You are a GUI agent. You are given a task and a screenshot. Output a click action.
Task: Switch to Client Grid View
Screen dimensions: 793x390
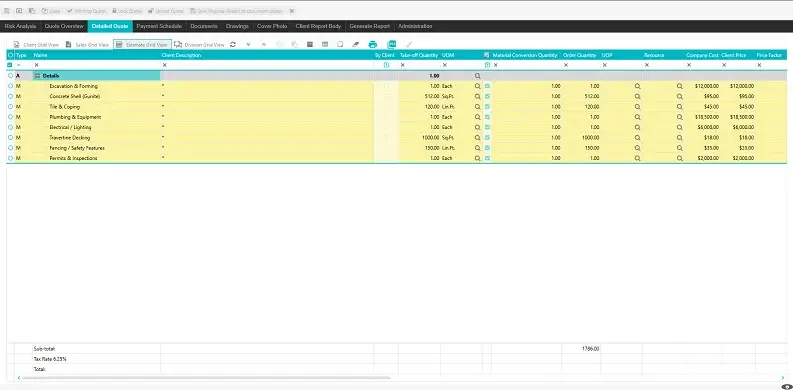coord(36,45)
